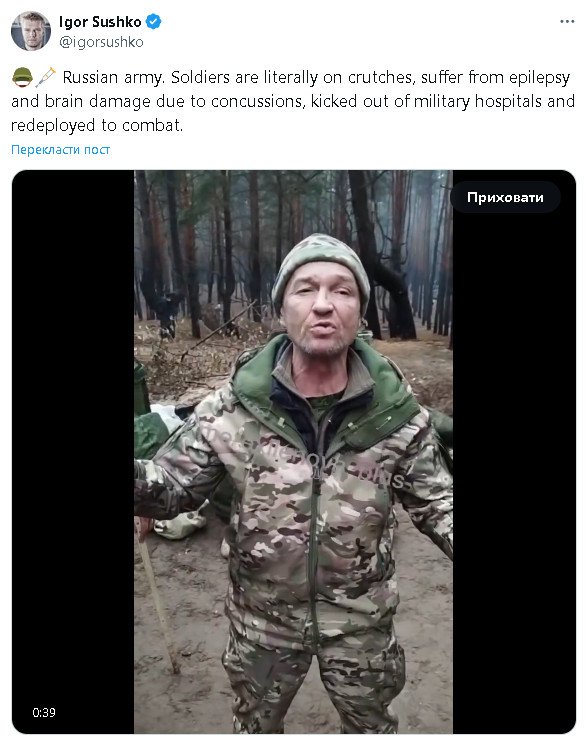Click the blue verified badge
The width and height of the screenshot is (588, 746).
153,21
